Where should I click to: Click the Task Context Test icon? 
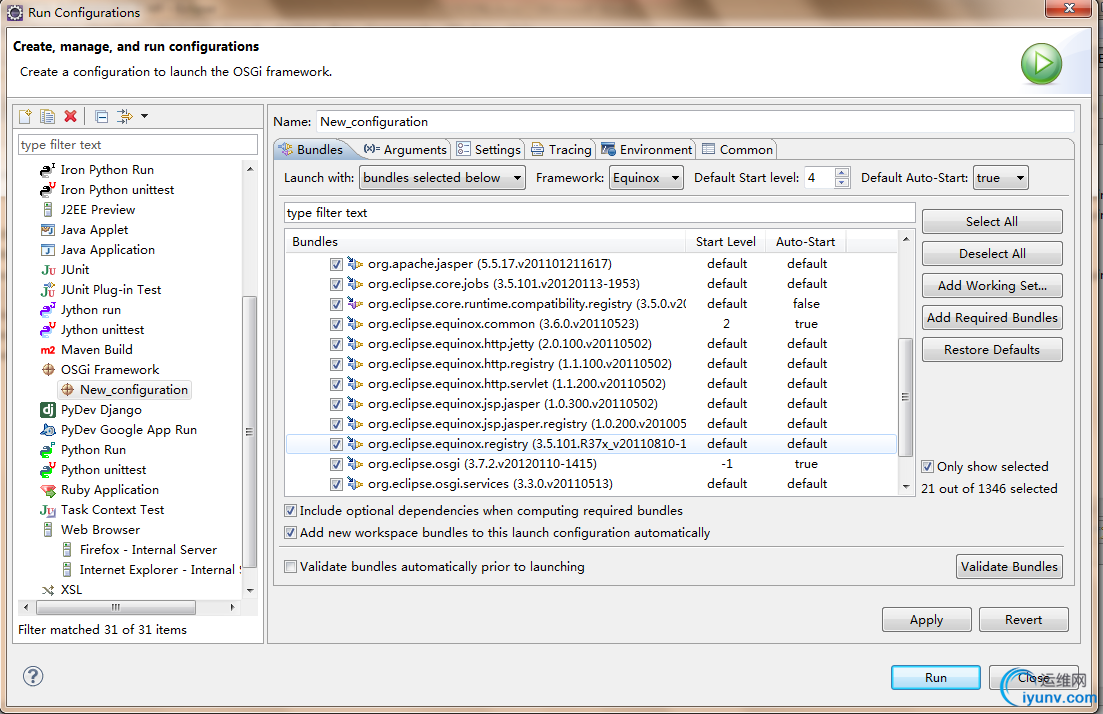[48, 510]
